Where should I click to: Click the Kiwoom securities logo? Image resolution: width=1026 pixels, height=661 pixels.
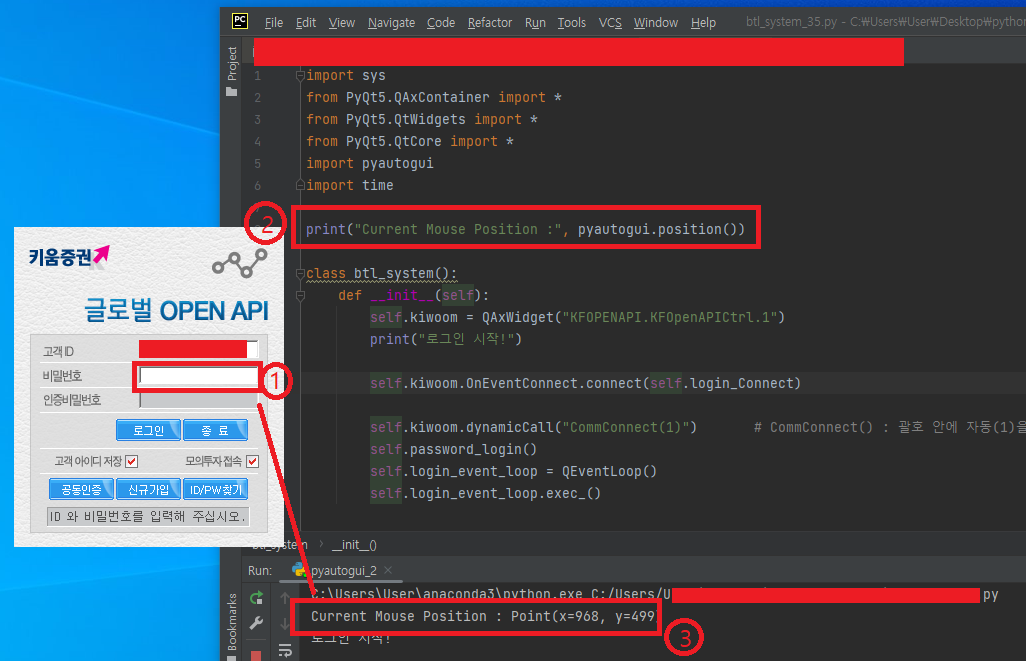(69, 256)
